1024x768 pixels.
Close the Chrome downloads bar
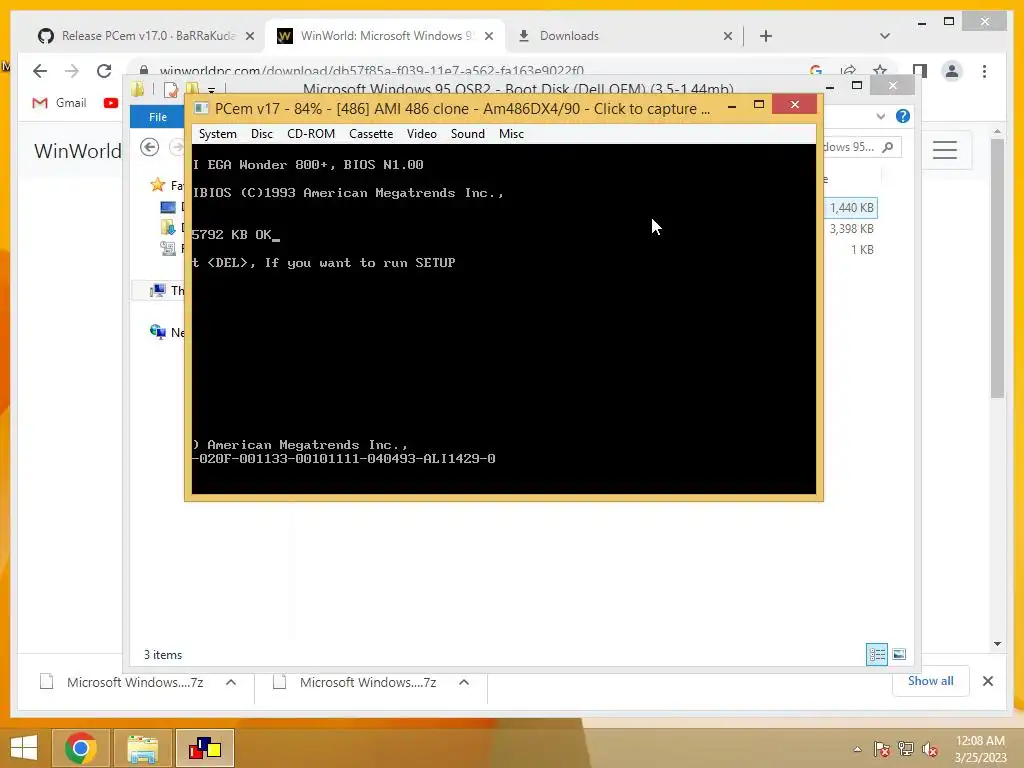[x=987, y=681]
